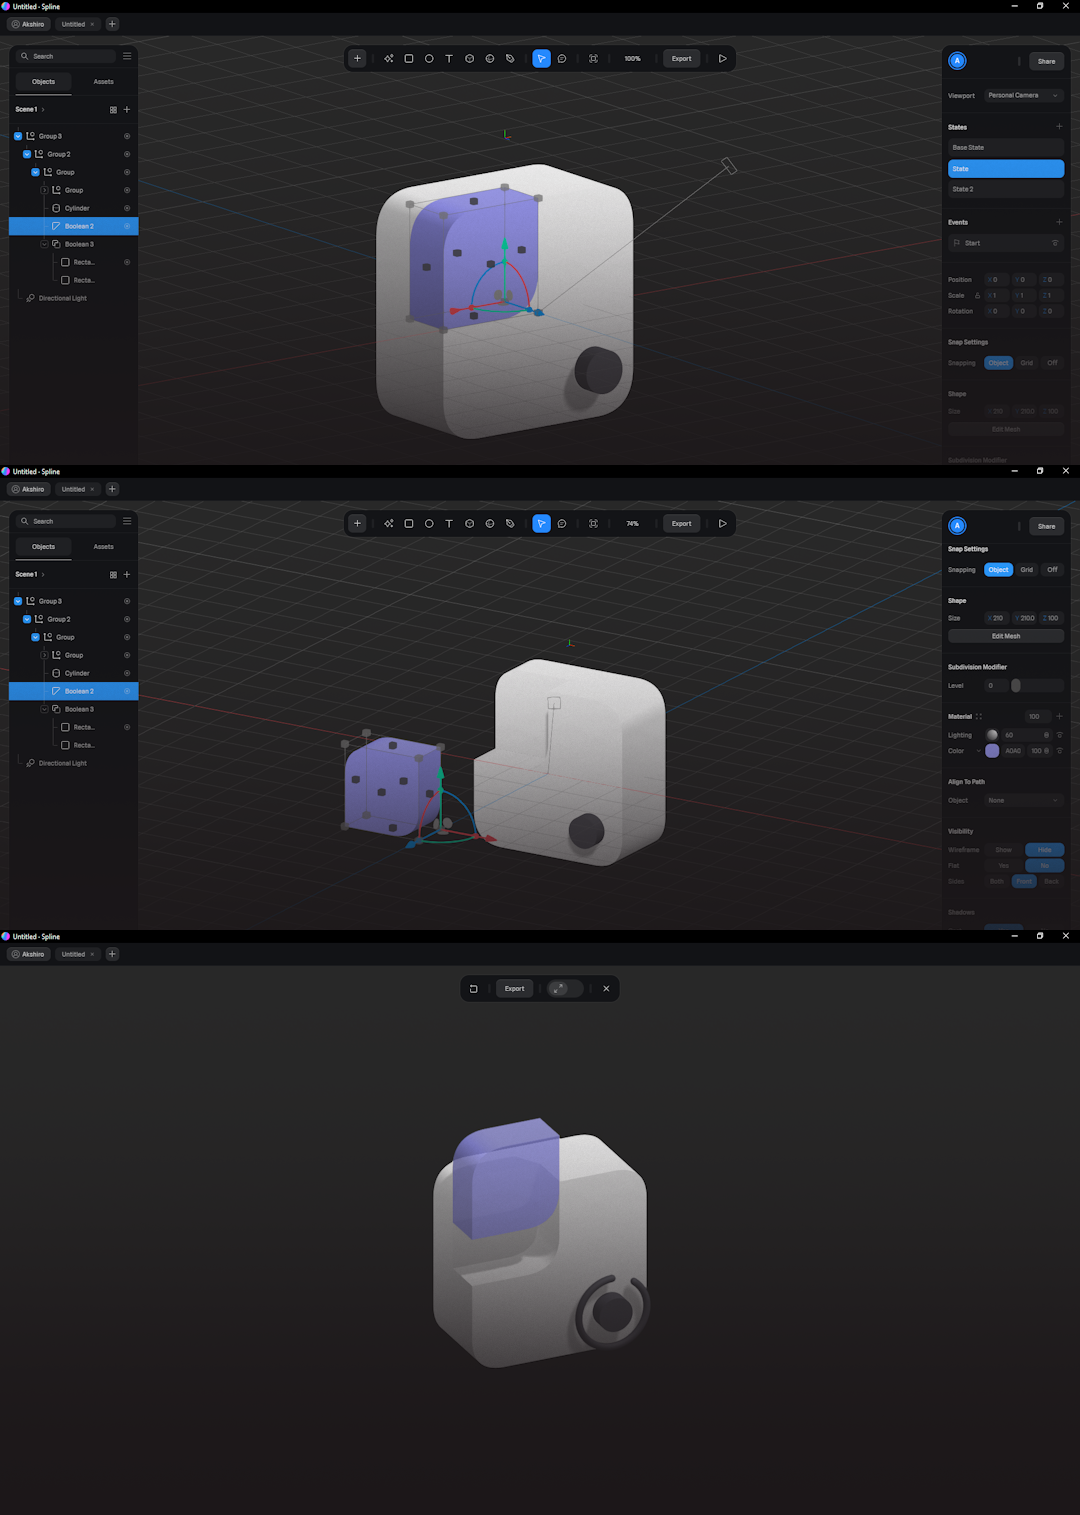1080x1515 pixels.
Task: Set Wireframe visibility to Show
Action: pos(1003,850)
